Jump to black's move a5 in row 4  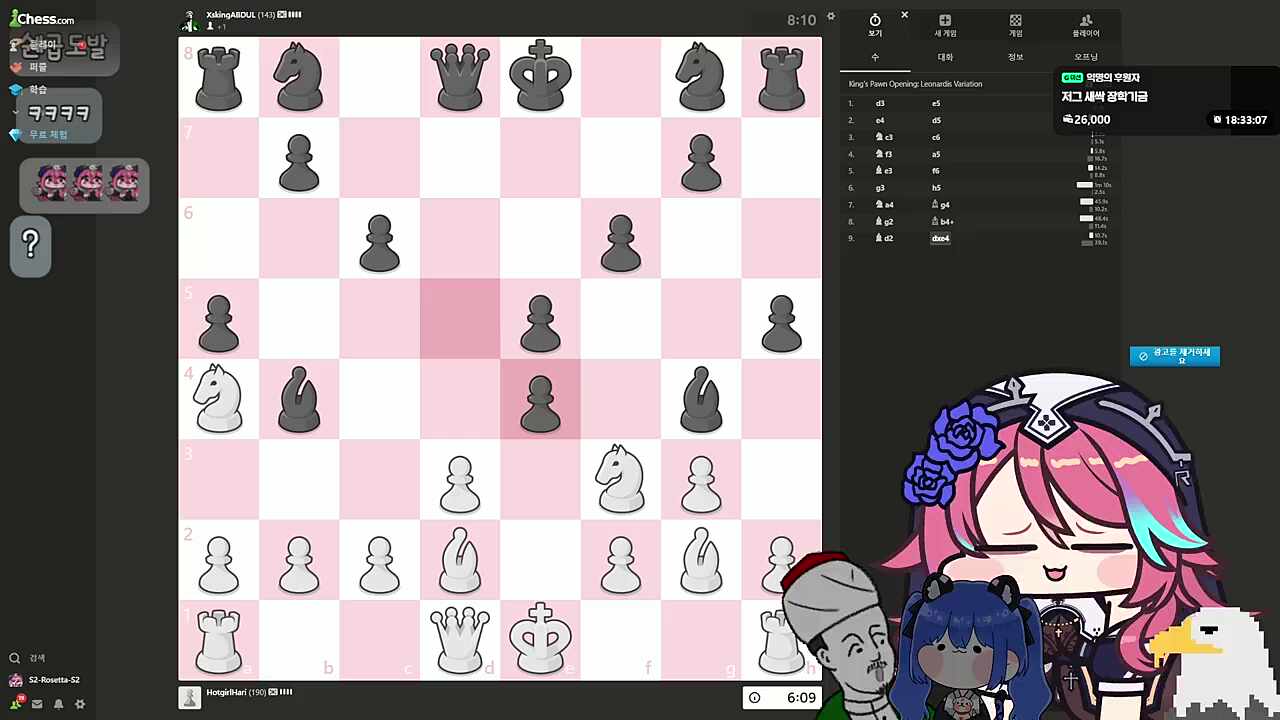(x=936, y=154)
